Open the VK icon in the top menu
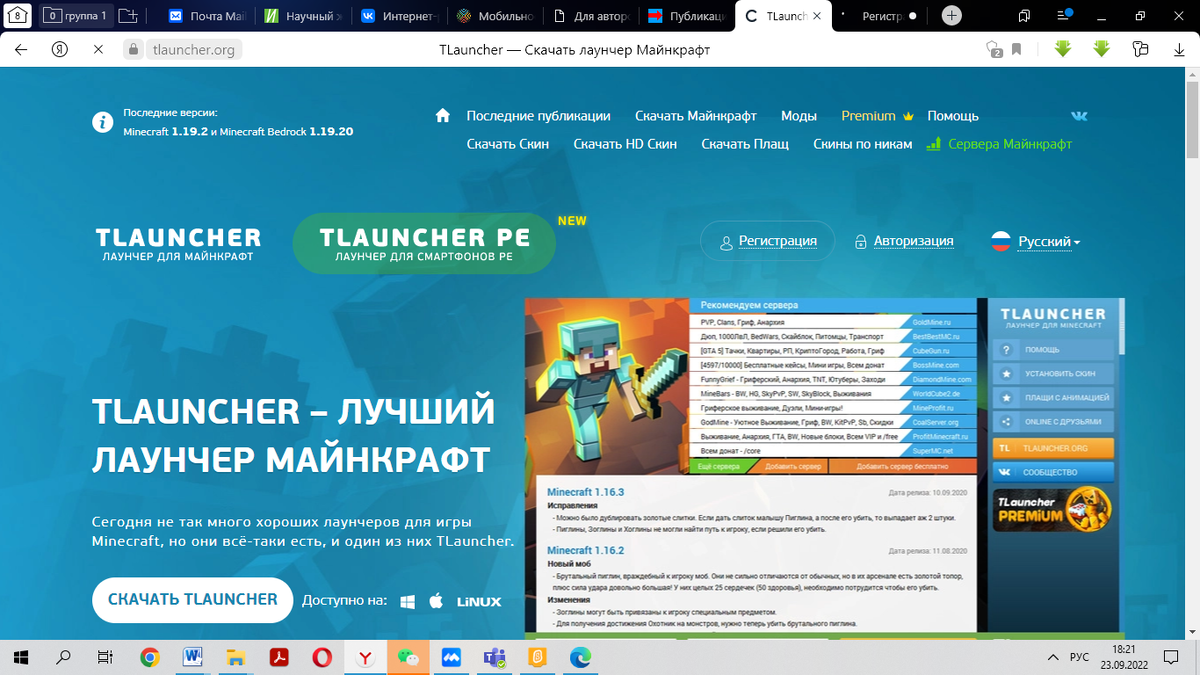Image resolution: width=1200 pixels, height=675 pixels. click(1079, 116)
